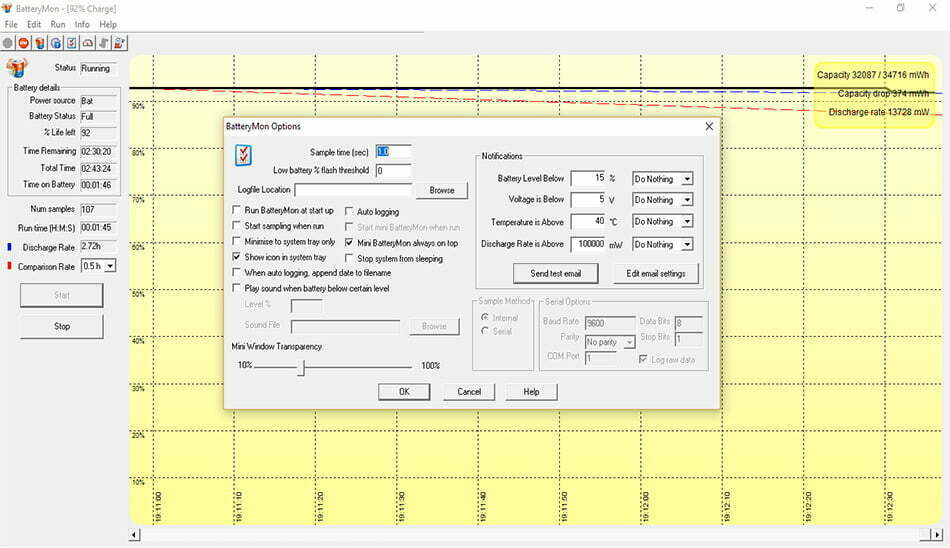Enable Play sound when battery below level

click(236, 289)
